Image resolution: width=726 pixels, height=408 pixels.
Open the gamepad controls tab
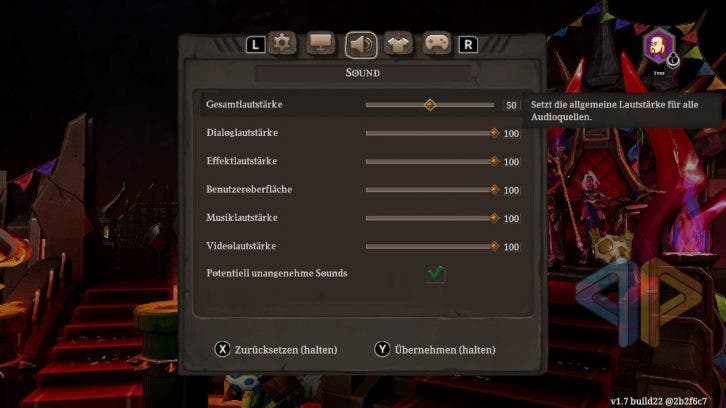(x=437, y=44)
